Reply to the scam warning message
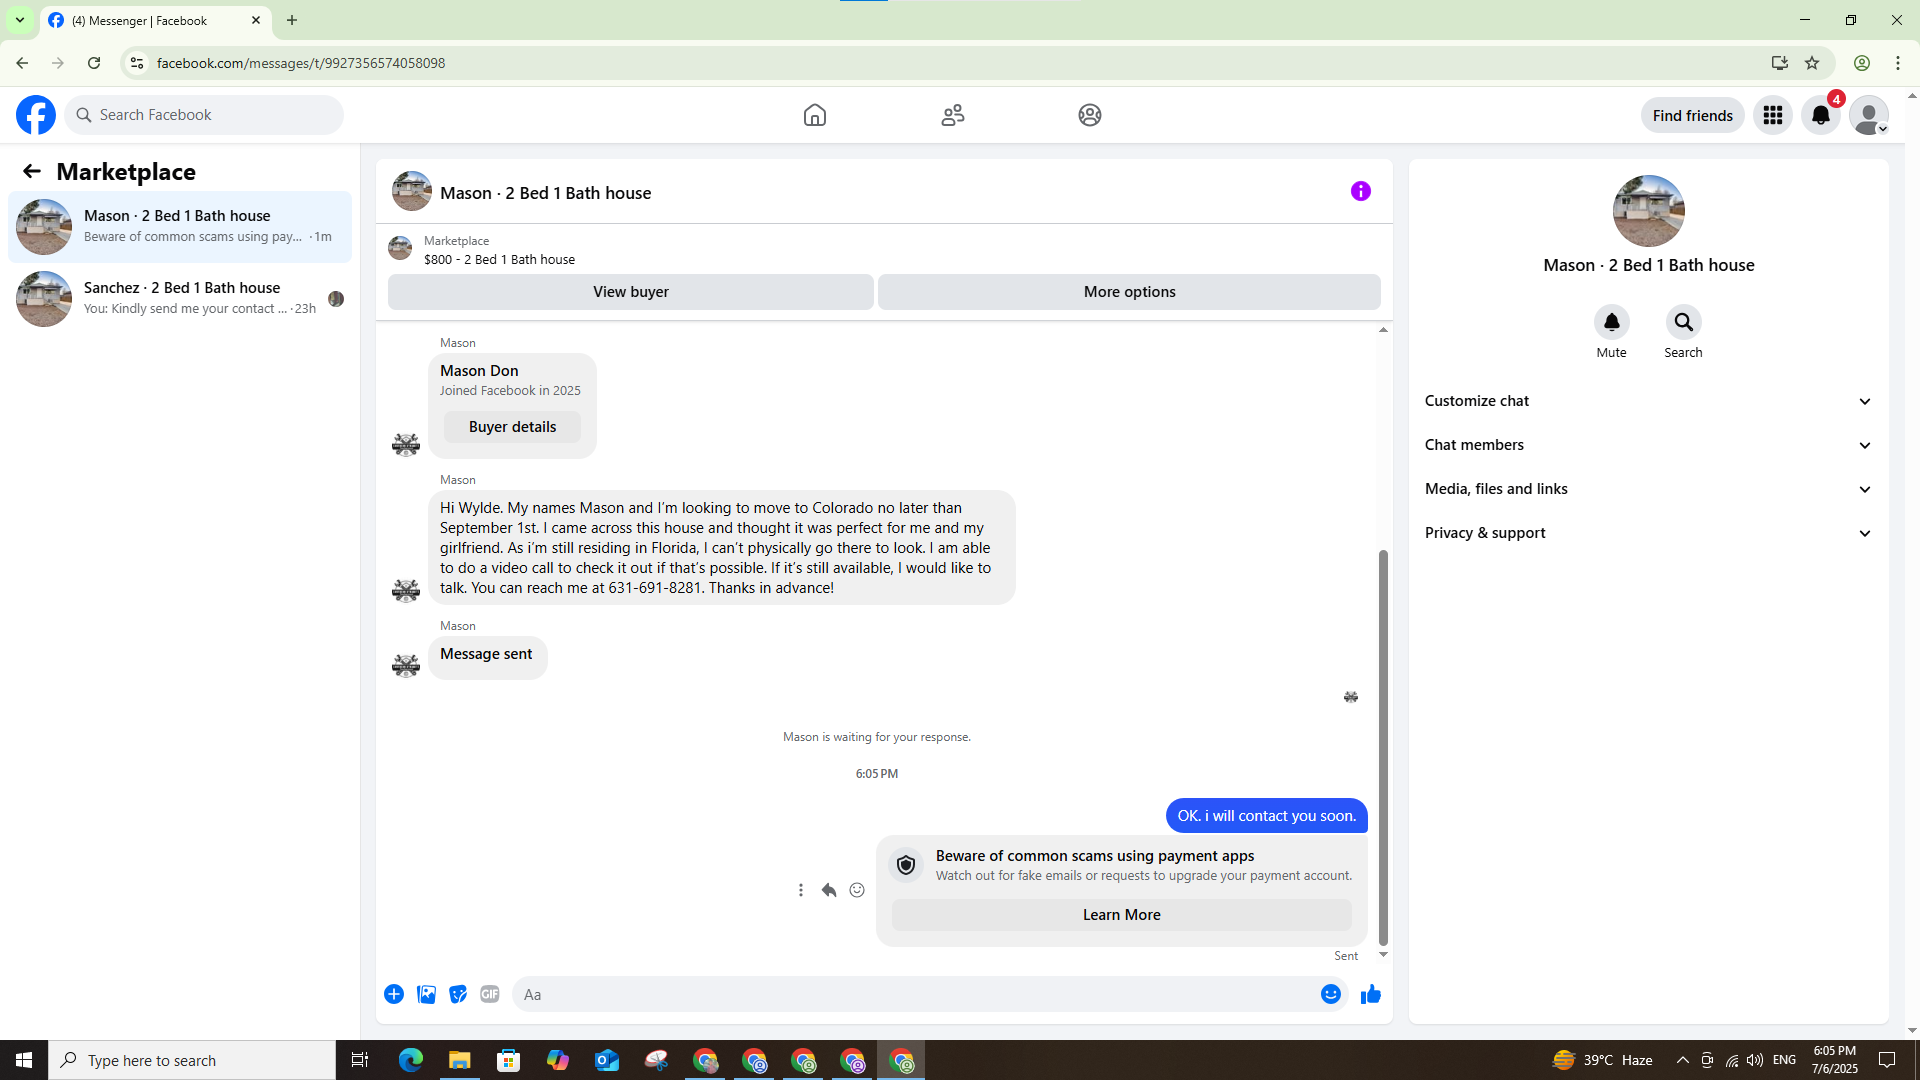Image resolution: width=1920 pixels, height=1080 pixels. pos(829,890)
